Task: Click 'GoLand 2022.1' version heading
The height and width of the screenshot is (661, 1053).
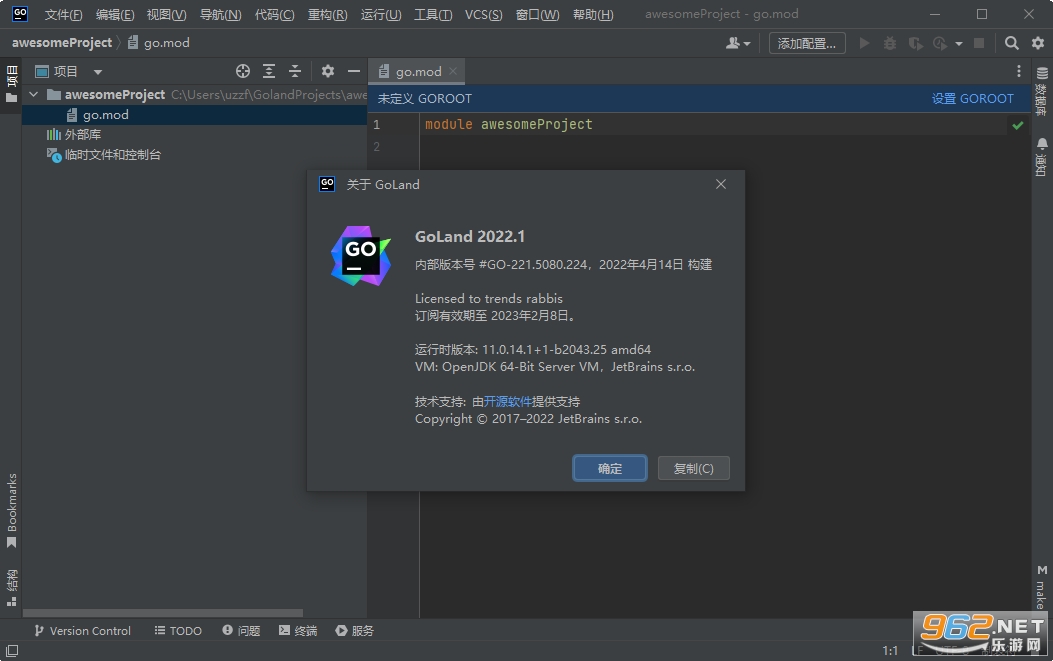Action: tap(469, 236)
